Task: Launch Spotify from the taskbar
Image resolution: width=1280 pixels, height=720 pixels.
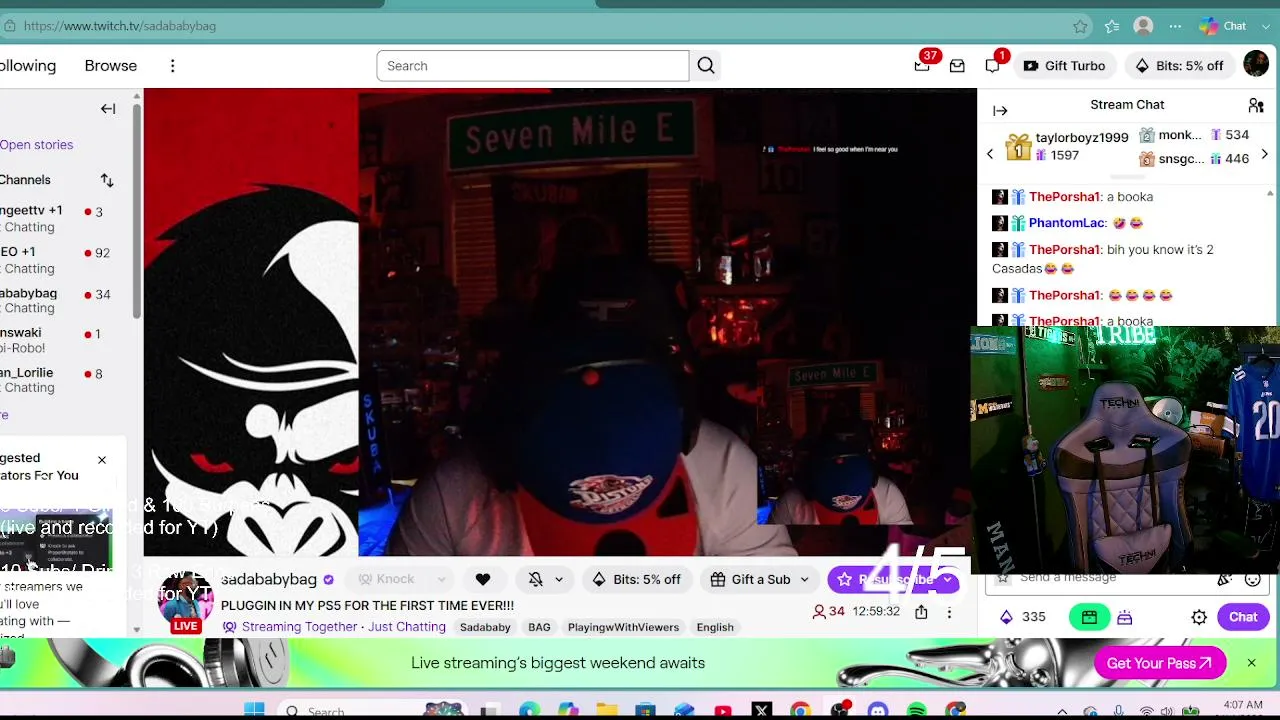Action: click(x=917, y=710)
